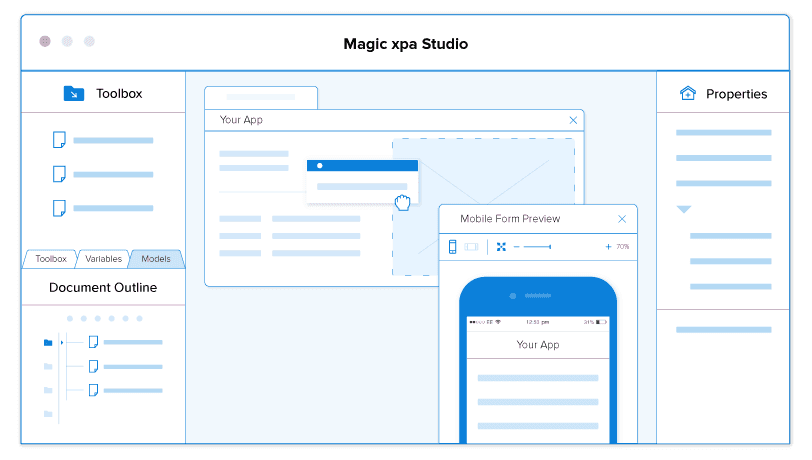Click the Properties house icon
The height and width of the screenshot is (460, 812).
[687, 94]
